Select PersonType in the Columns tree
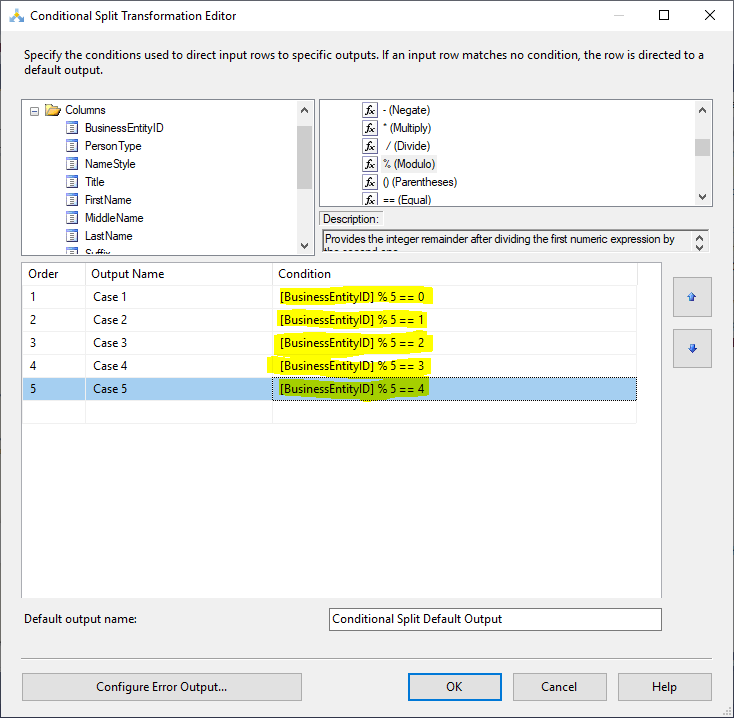Screen dimensions: 734x718 click(113, 146)
